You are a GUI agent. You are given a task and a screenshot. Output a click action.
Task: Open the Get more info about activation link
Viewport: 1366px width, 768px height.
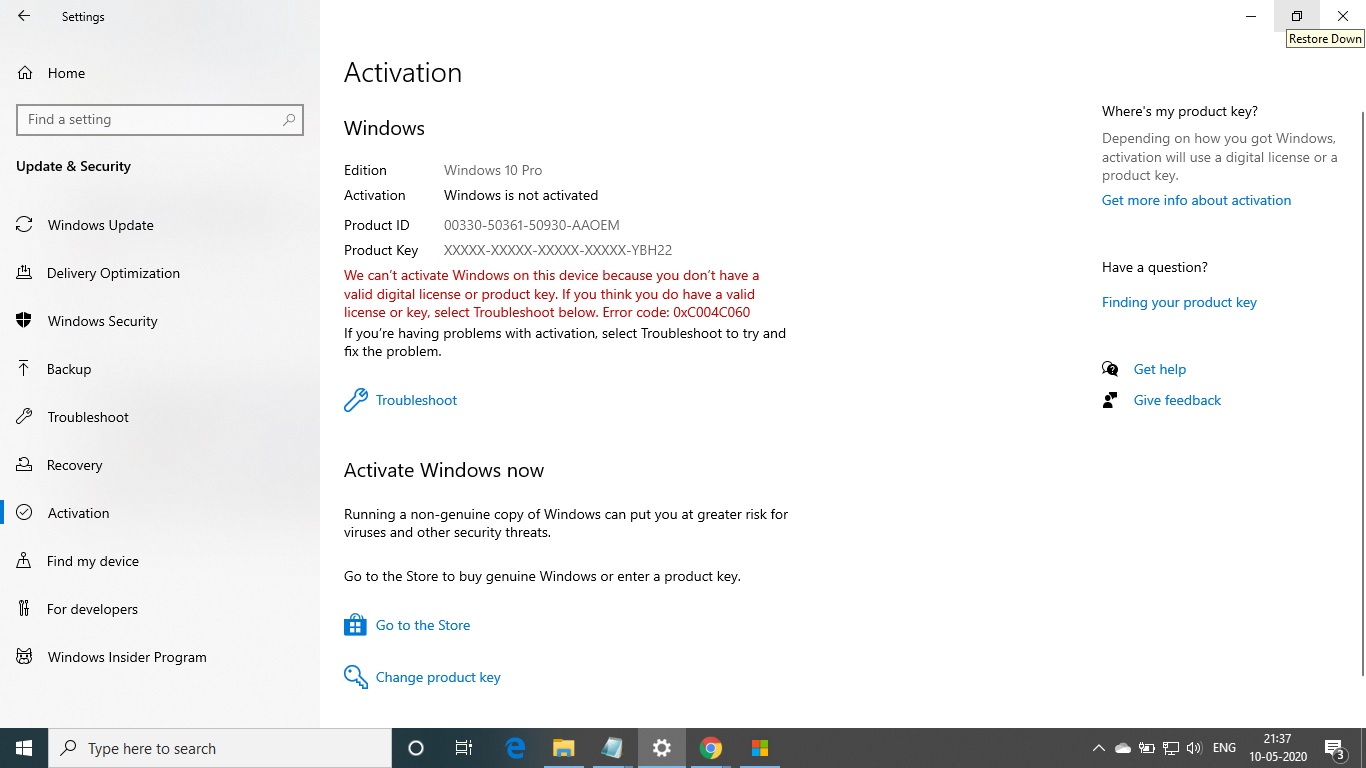tap(1196, 200)
